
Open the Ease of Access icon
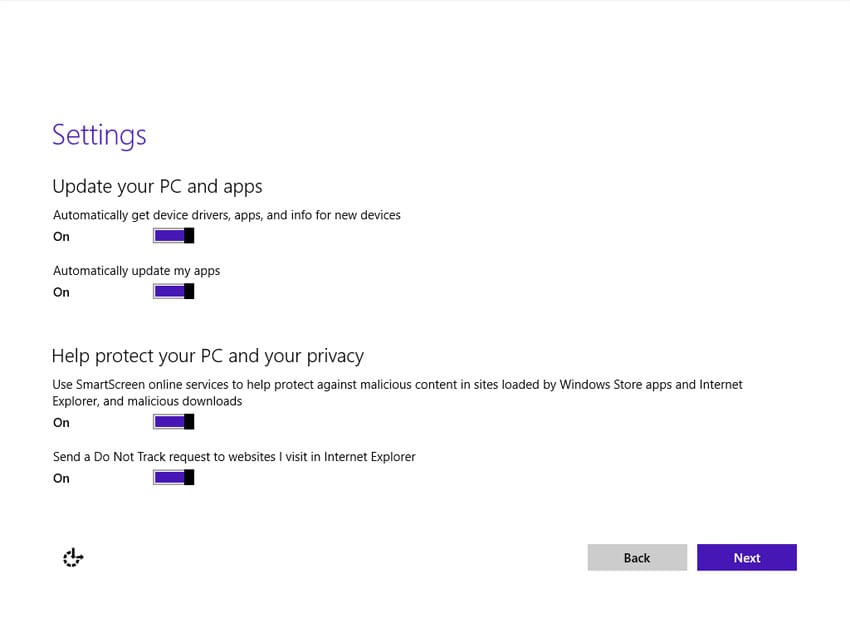pyautogui.click(x=72, y=558)
